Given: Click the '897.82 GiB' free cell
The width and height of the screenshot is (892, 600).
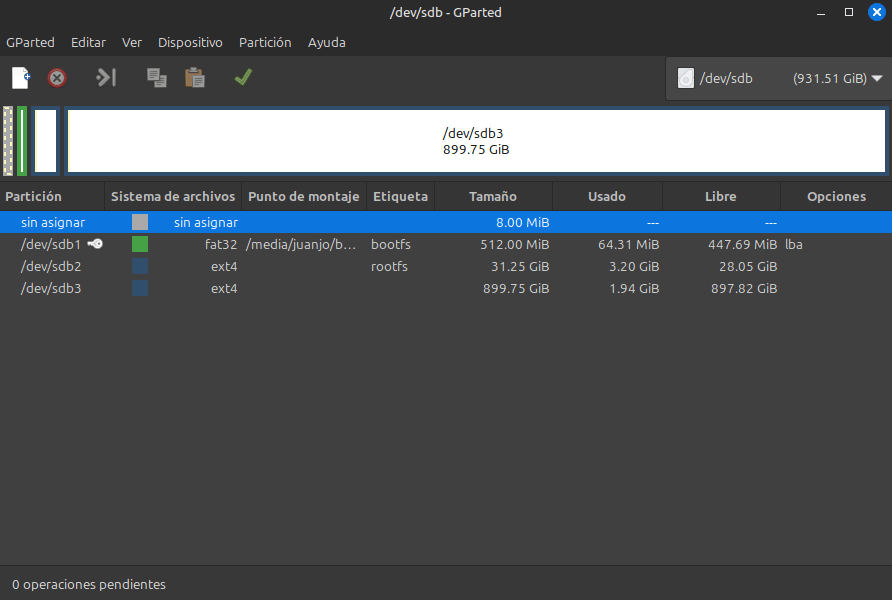Looking at the screenshot, I should (x=744, y=289).
